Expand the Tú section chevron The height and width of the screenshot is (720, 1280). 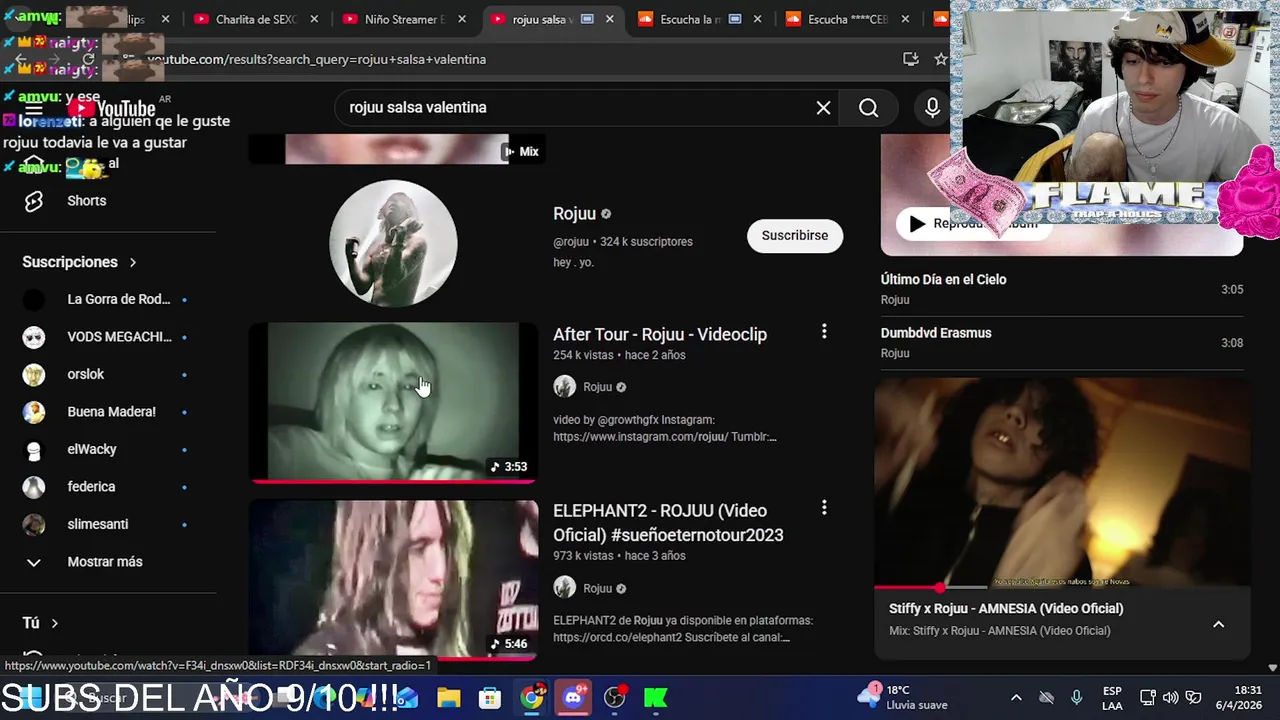click(54, 623)
